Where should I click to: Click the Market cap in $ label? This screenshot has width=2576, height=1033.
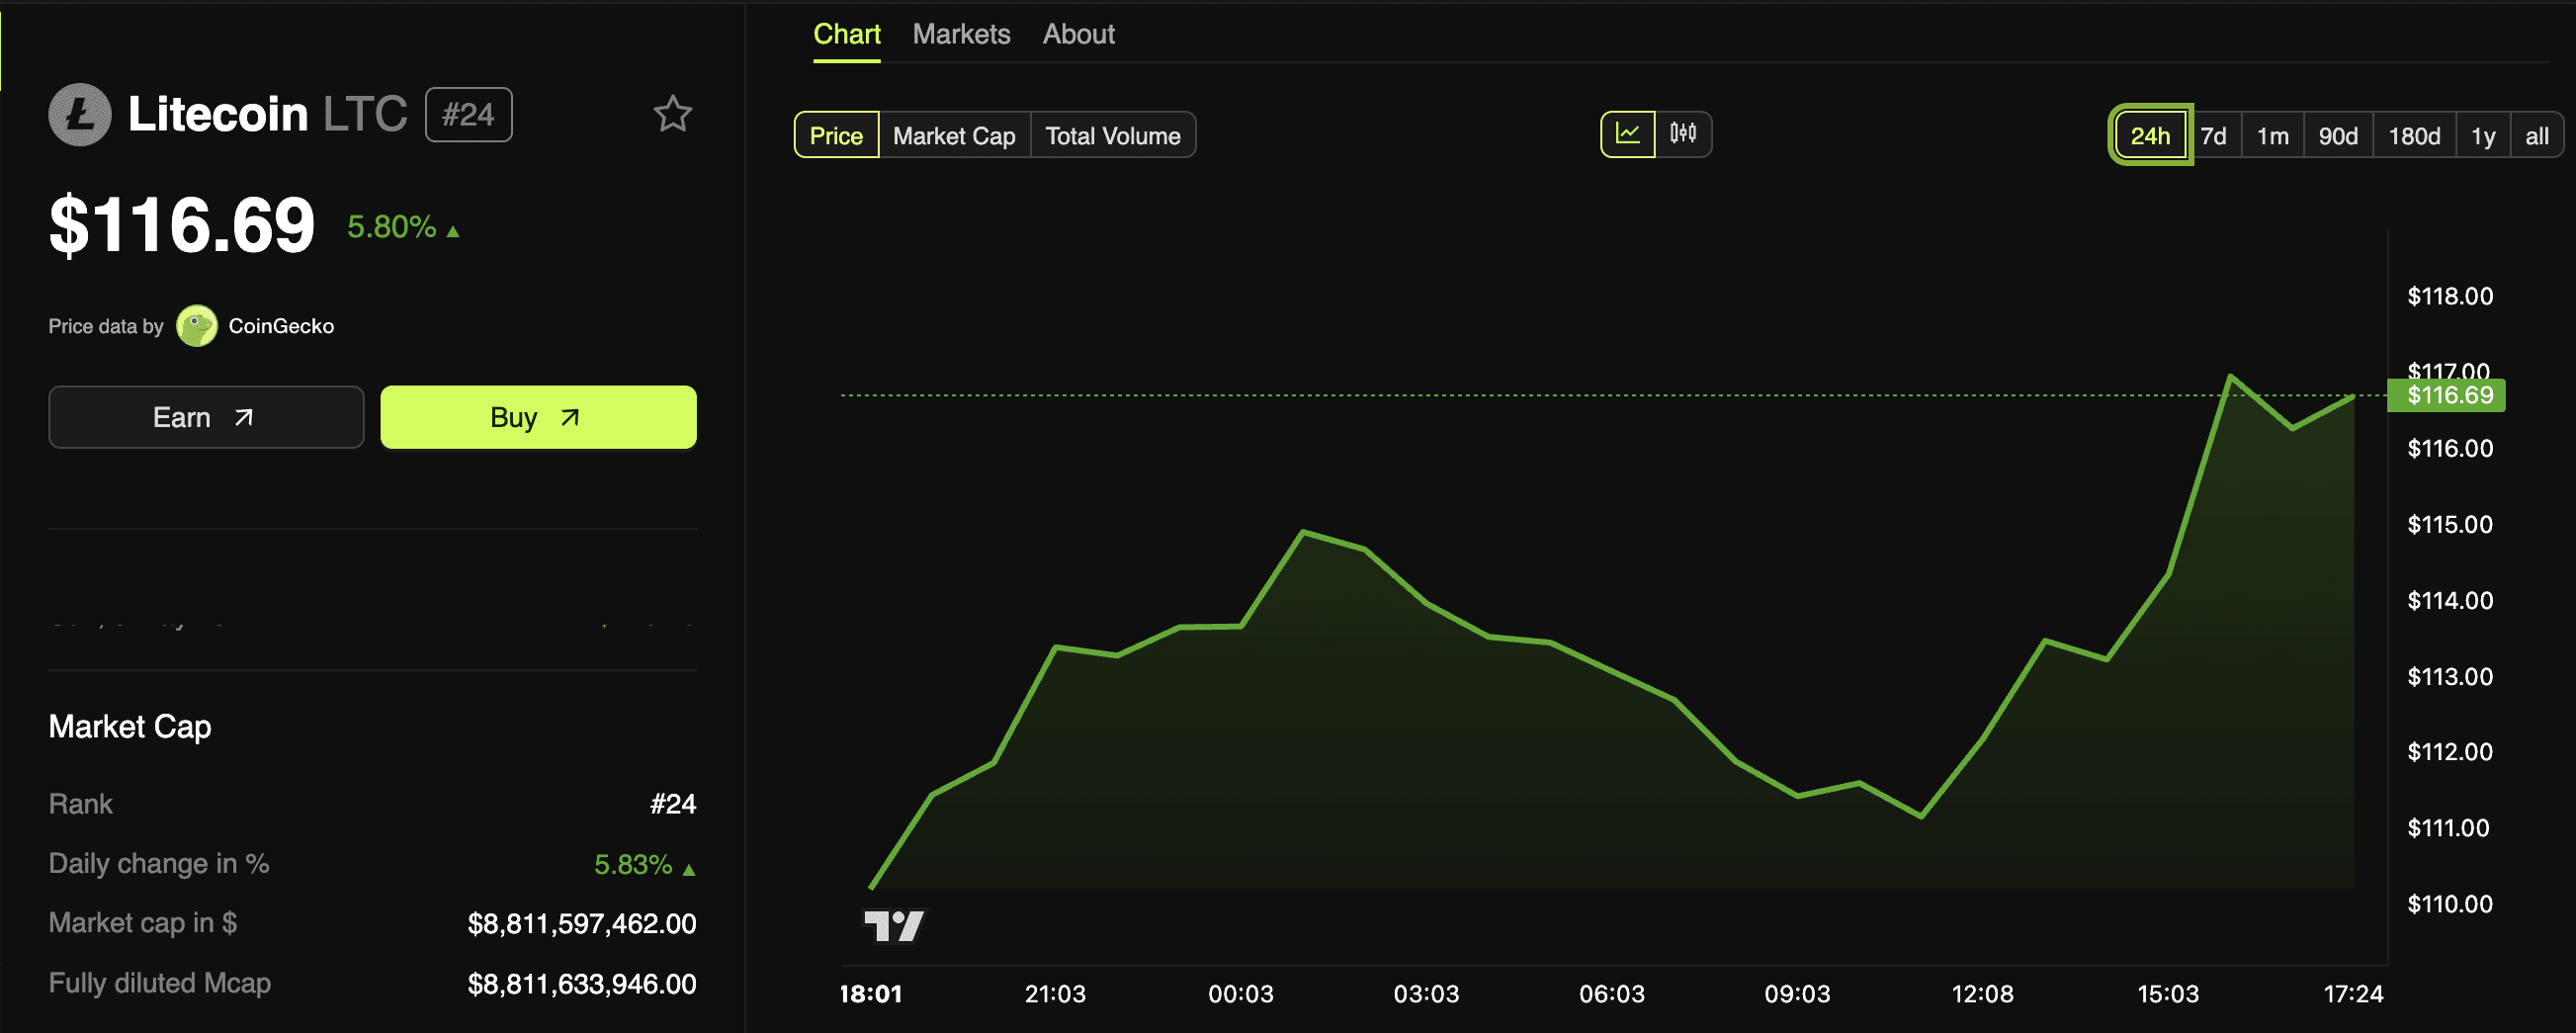[143, 923]
